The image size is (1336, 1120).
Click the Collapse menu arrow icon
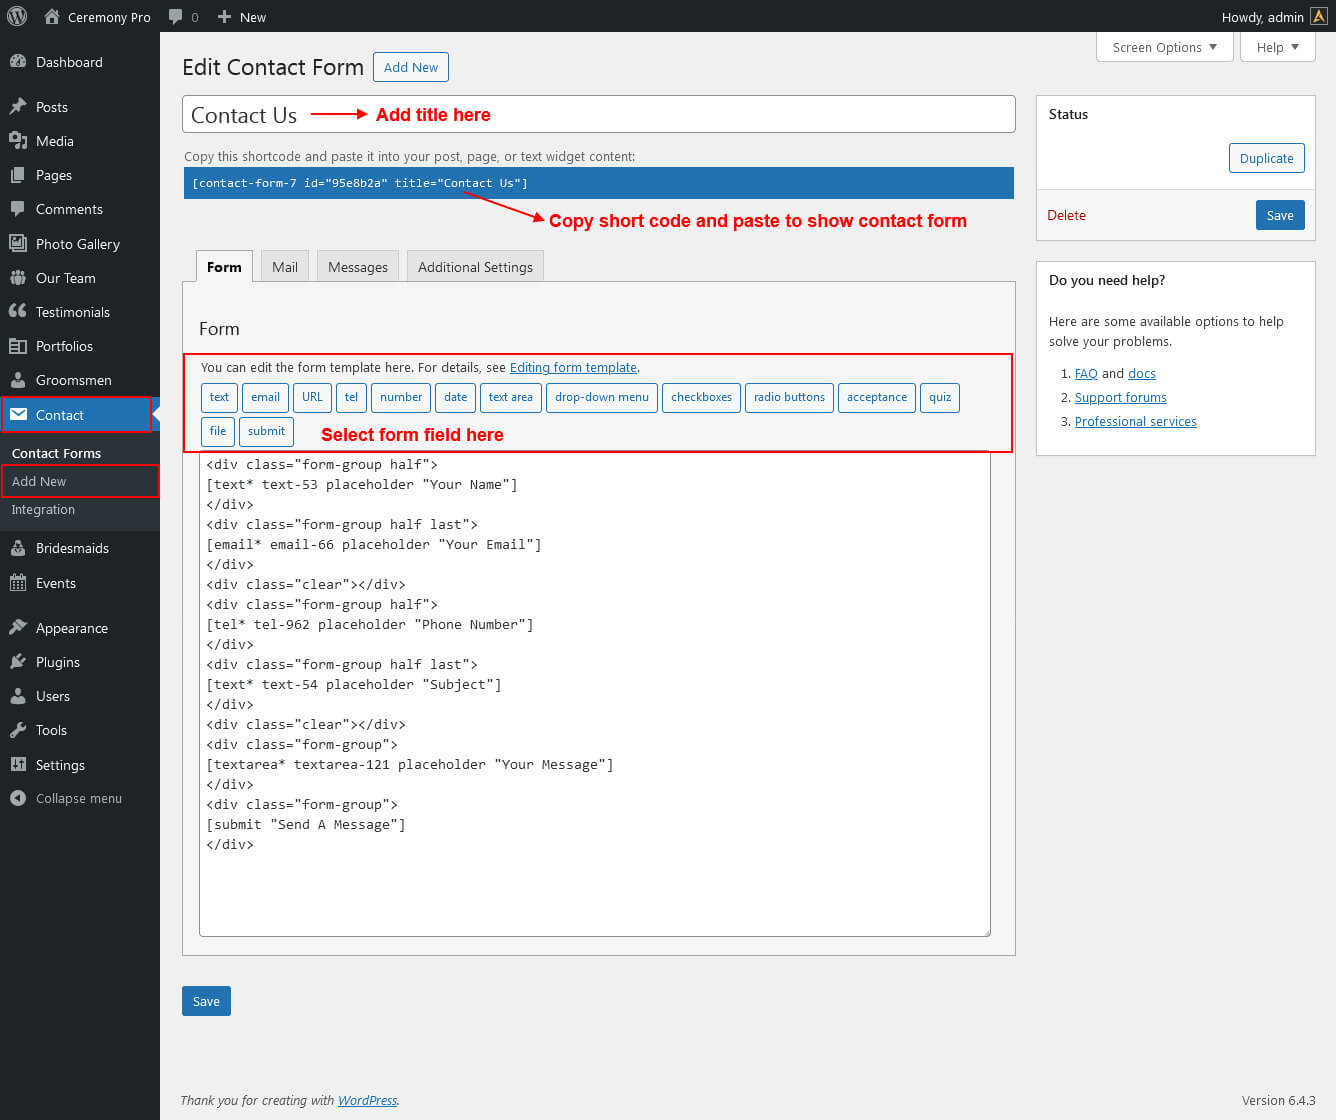click(x=18, y=798)
